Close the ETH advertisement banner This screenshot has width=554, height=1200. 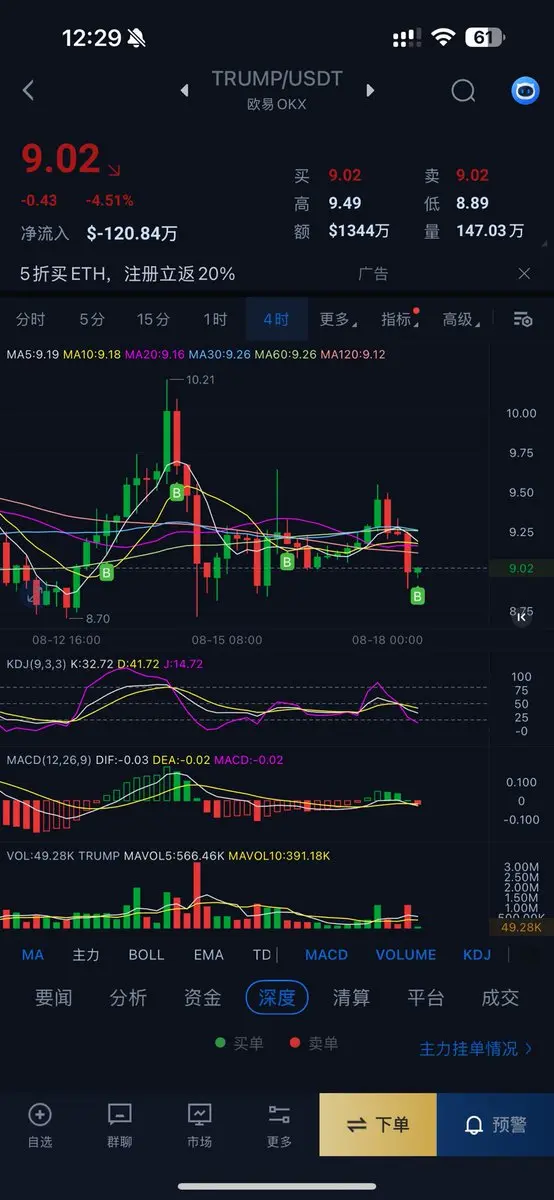click(x=524, y=273)
